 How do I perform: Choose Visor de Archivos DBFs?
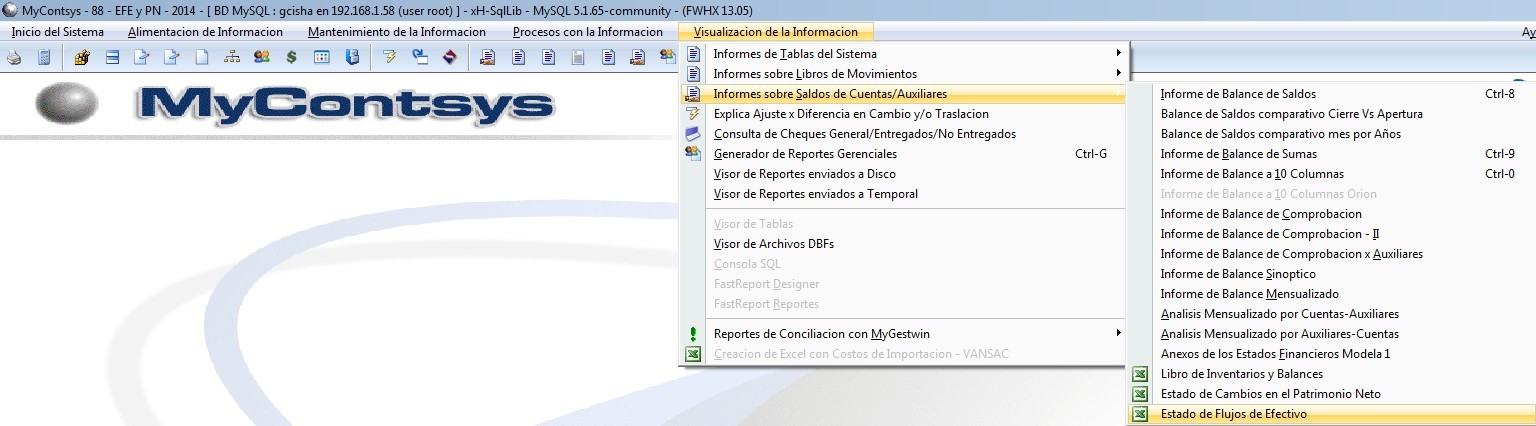pos(905,244)
